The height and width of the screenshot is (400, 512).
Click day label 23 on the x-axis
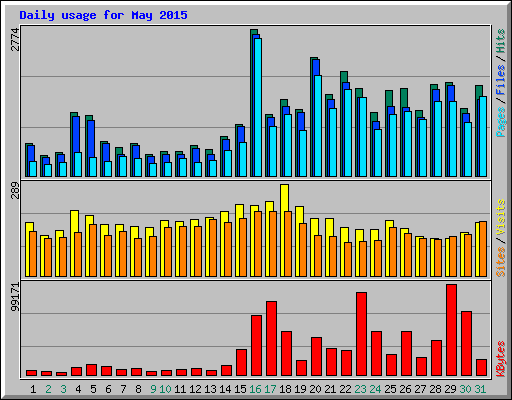[360, 389]
